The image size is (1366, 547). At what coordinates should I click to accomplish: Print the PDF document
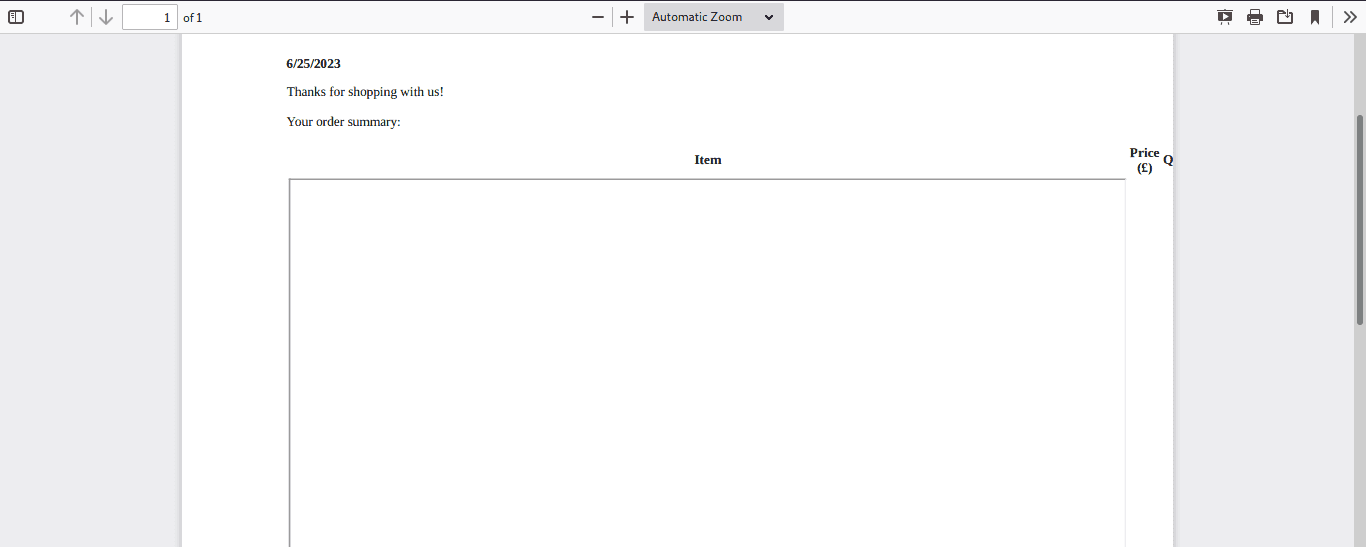[x=1255, y=17]
